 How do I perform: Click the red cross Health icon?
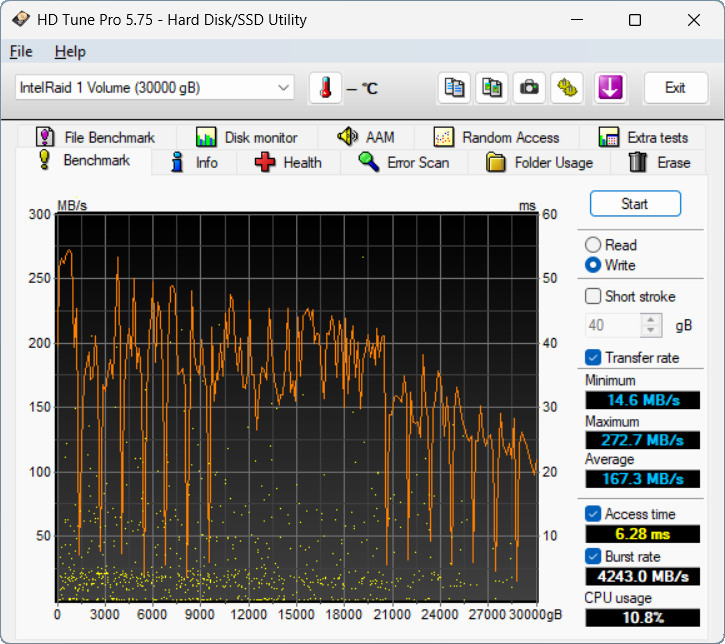265,162
